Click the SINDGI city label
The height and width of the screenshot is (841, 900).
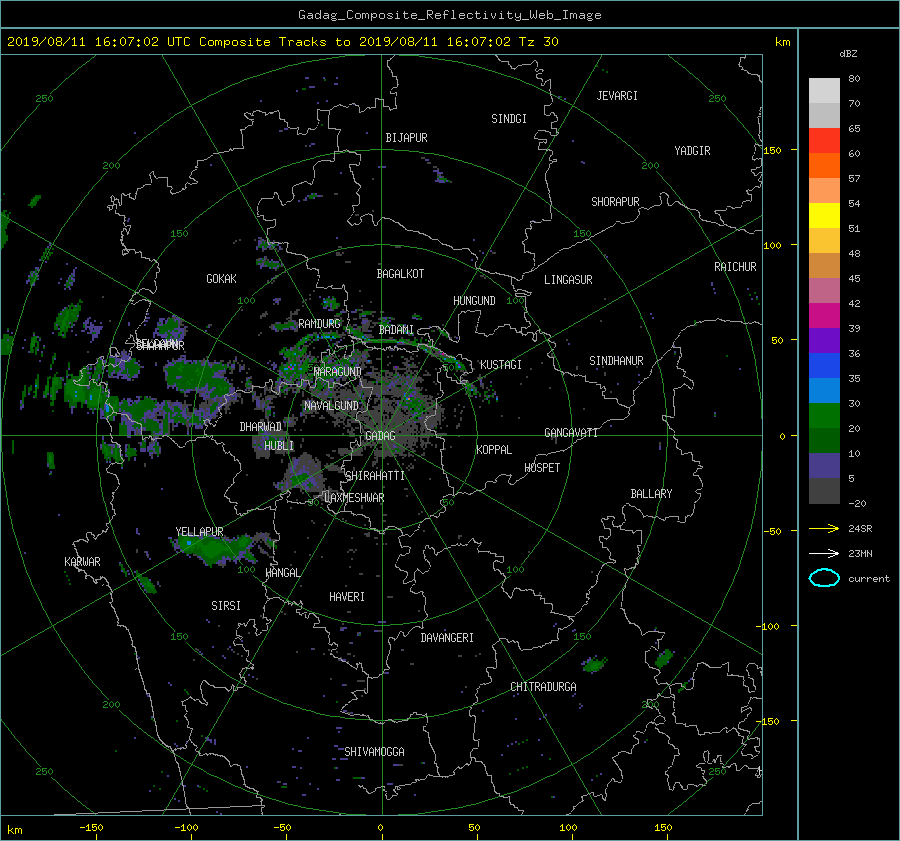click(509, 119)
